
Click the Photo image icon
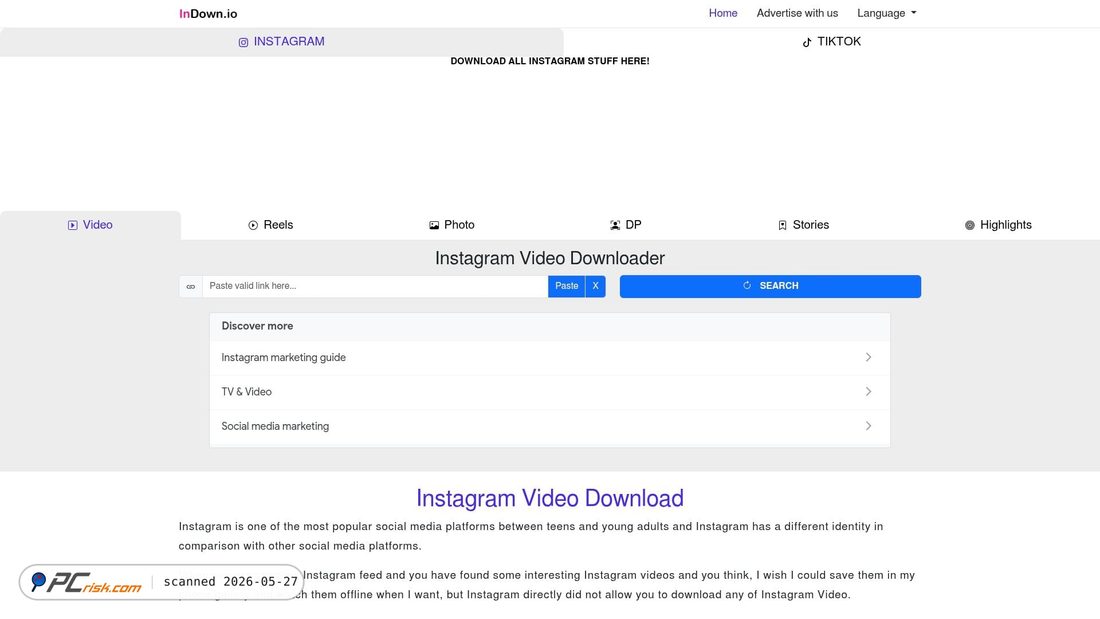pos(434,225)
